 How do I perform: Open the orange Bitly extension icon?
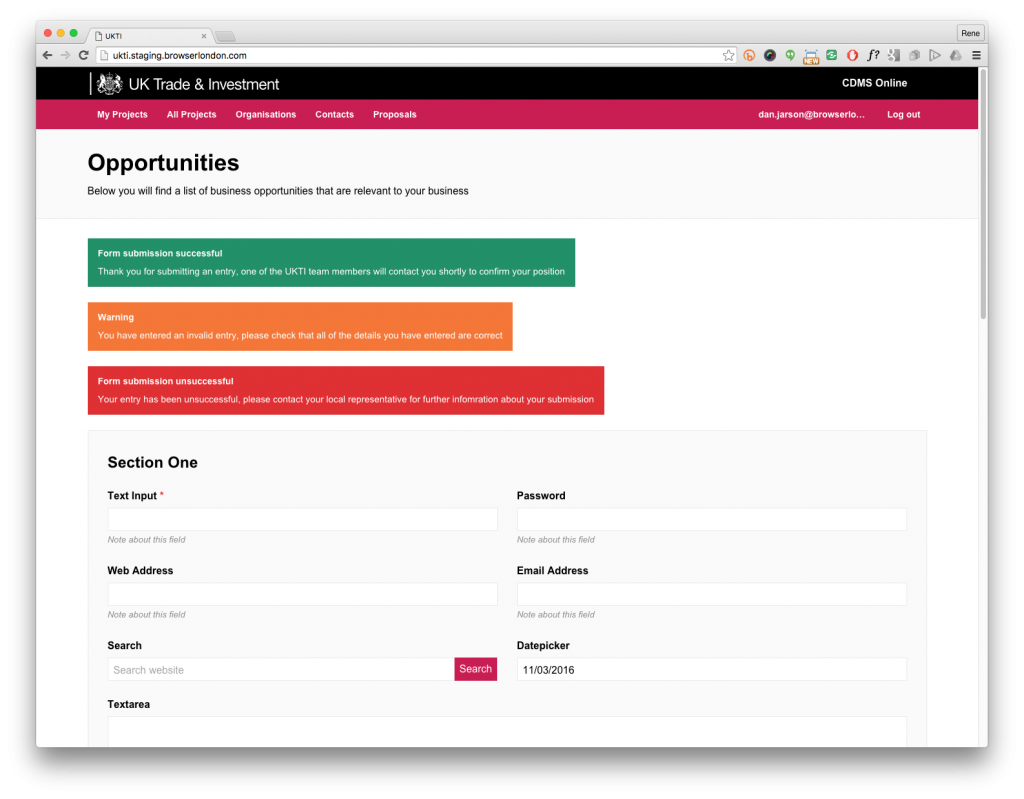coord(749,56)
